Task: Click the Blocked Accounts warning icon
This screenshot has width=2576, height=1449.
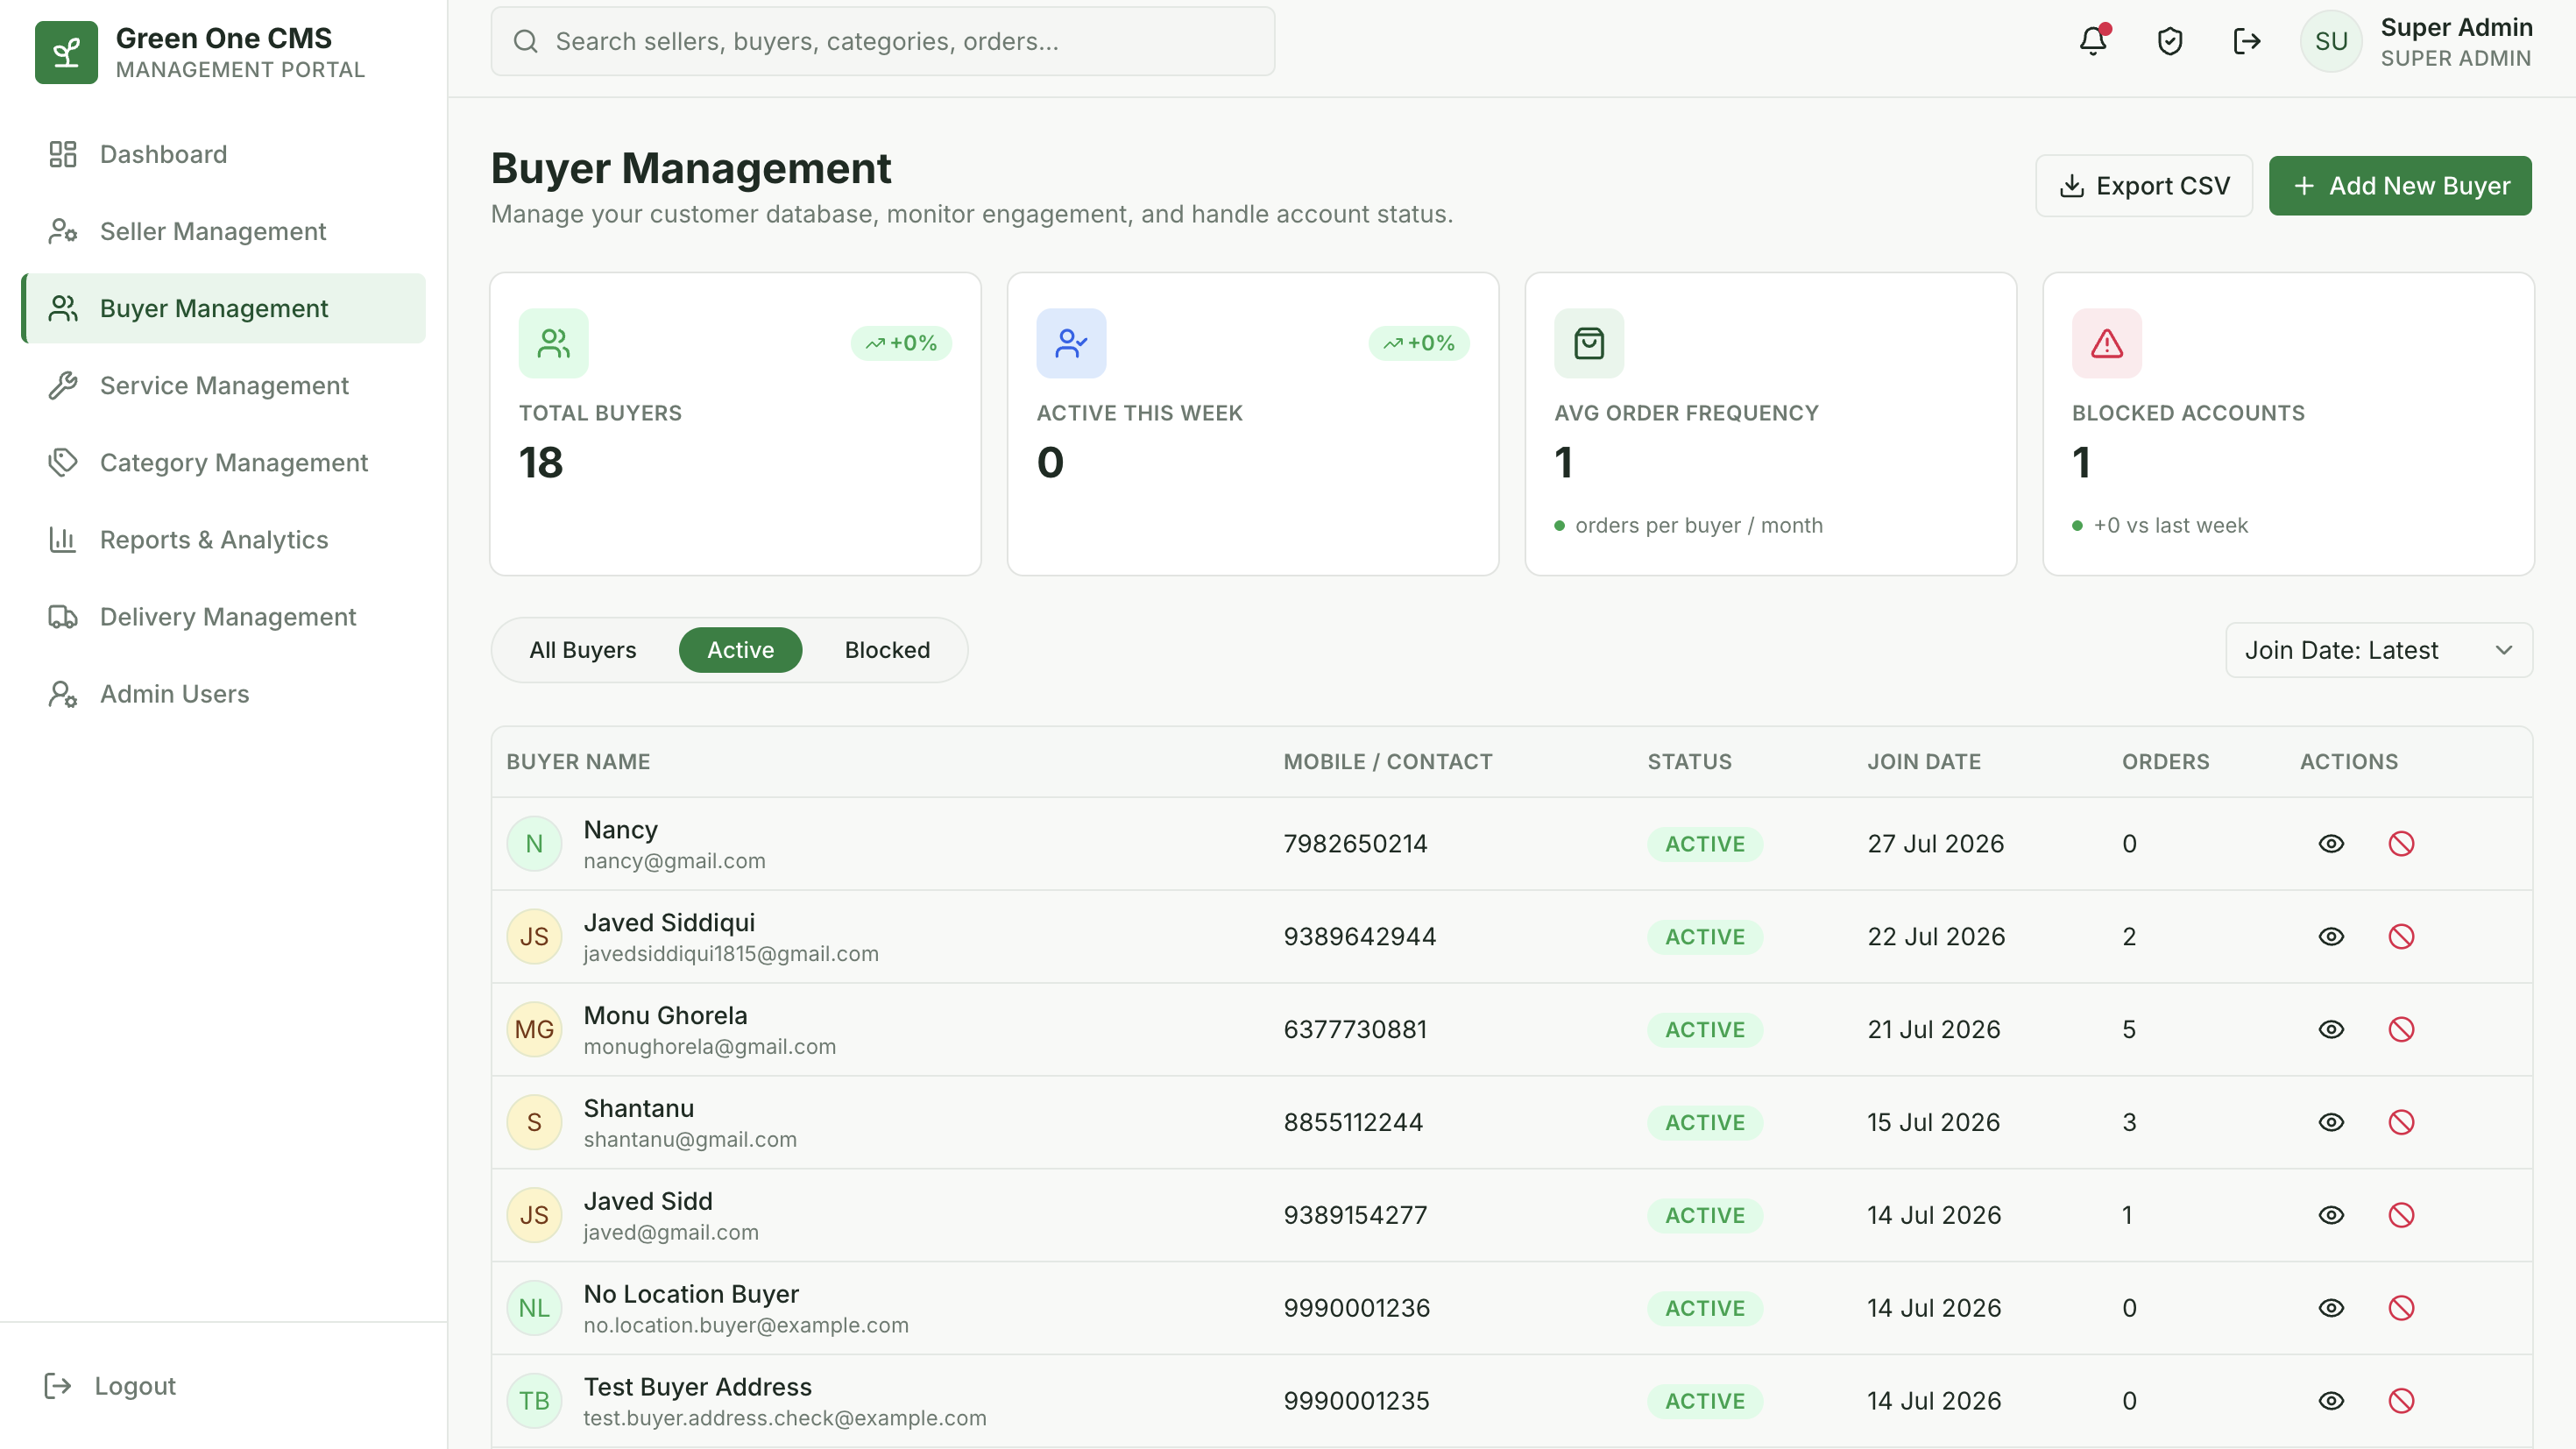Action: click(2107, 343)
